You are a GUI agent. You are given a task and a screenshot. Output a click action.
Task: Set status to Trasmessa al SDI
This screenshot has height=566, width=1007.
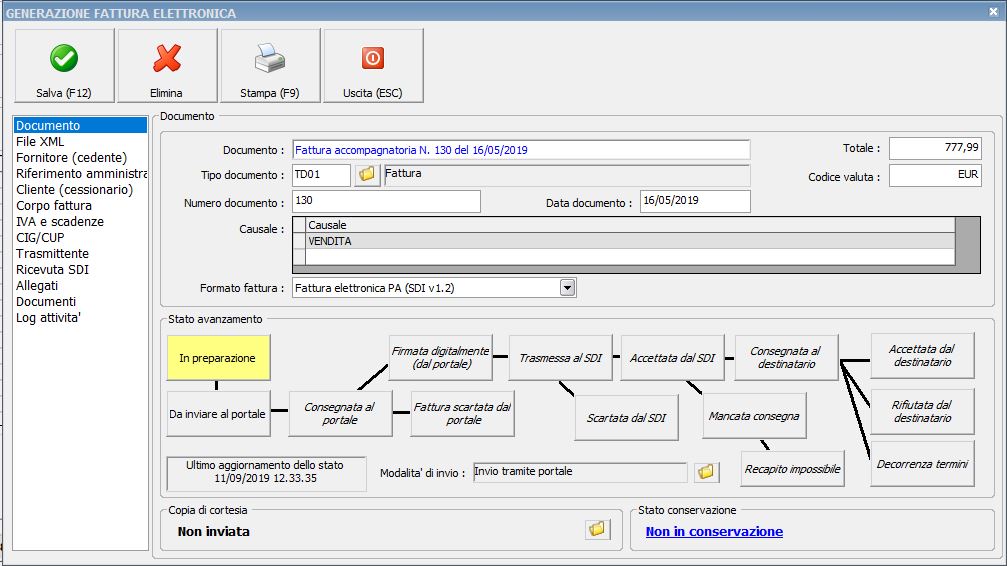[x=561, y=358]
